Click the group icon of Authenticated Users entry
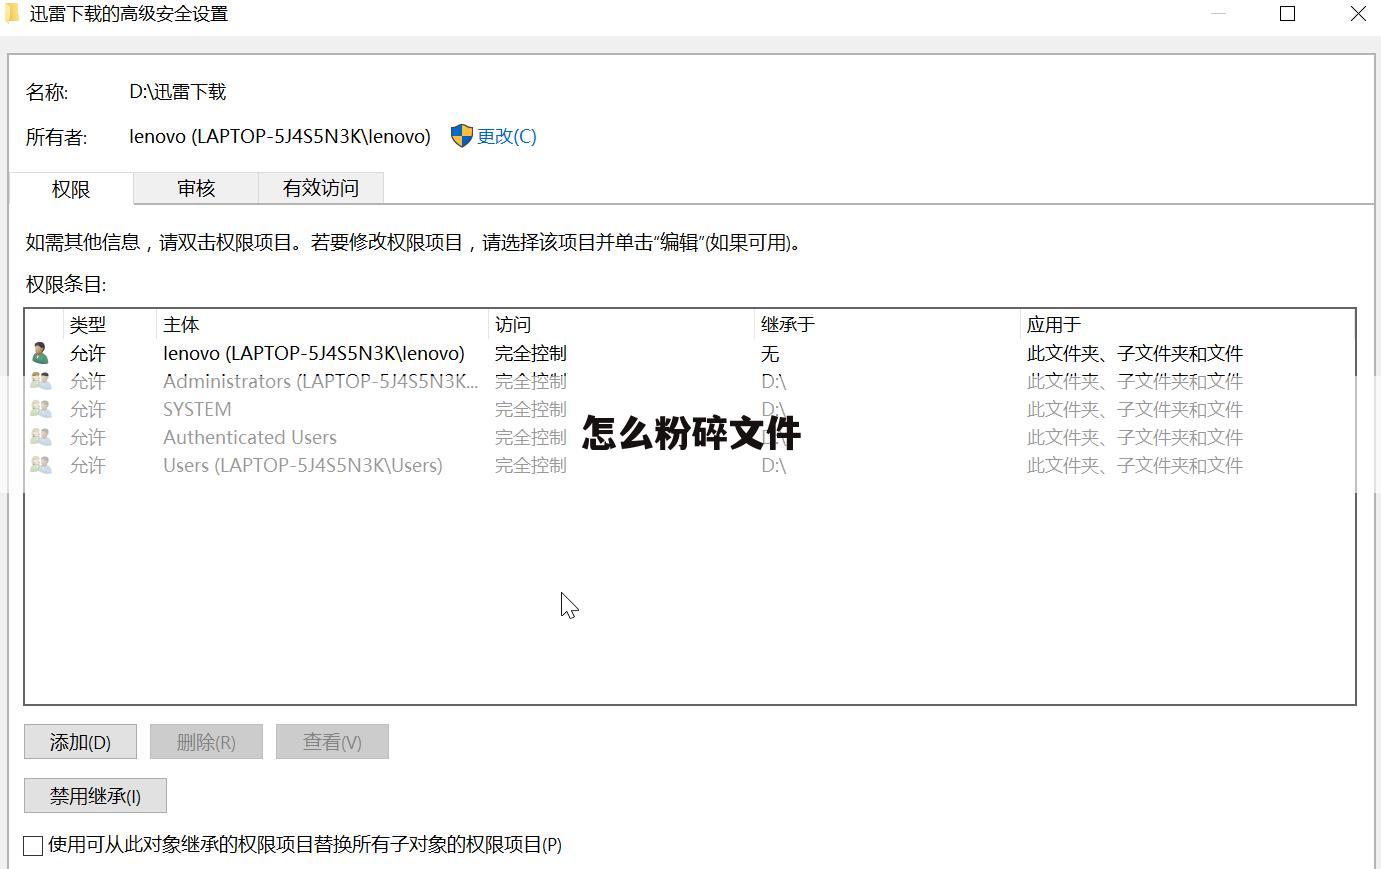The width and height of the screenshot is (1381, 869). (x=40, y=437)
